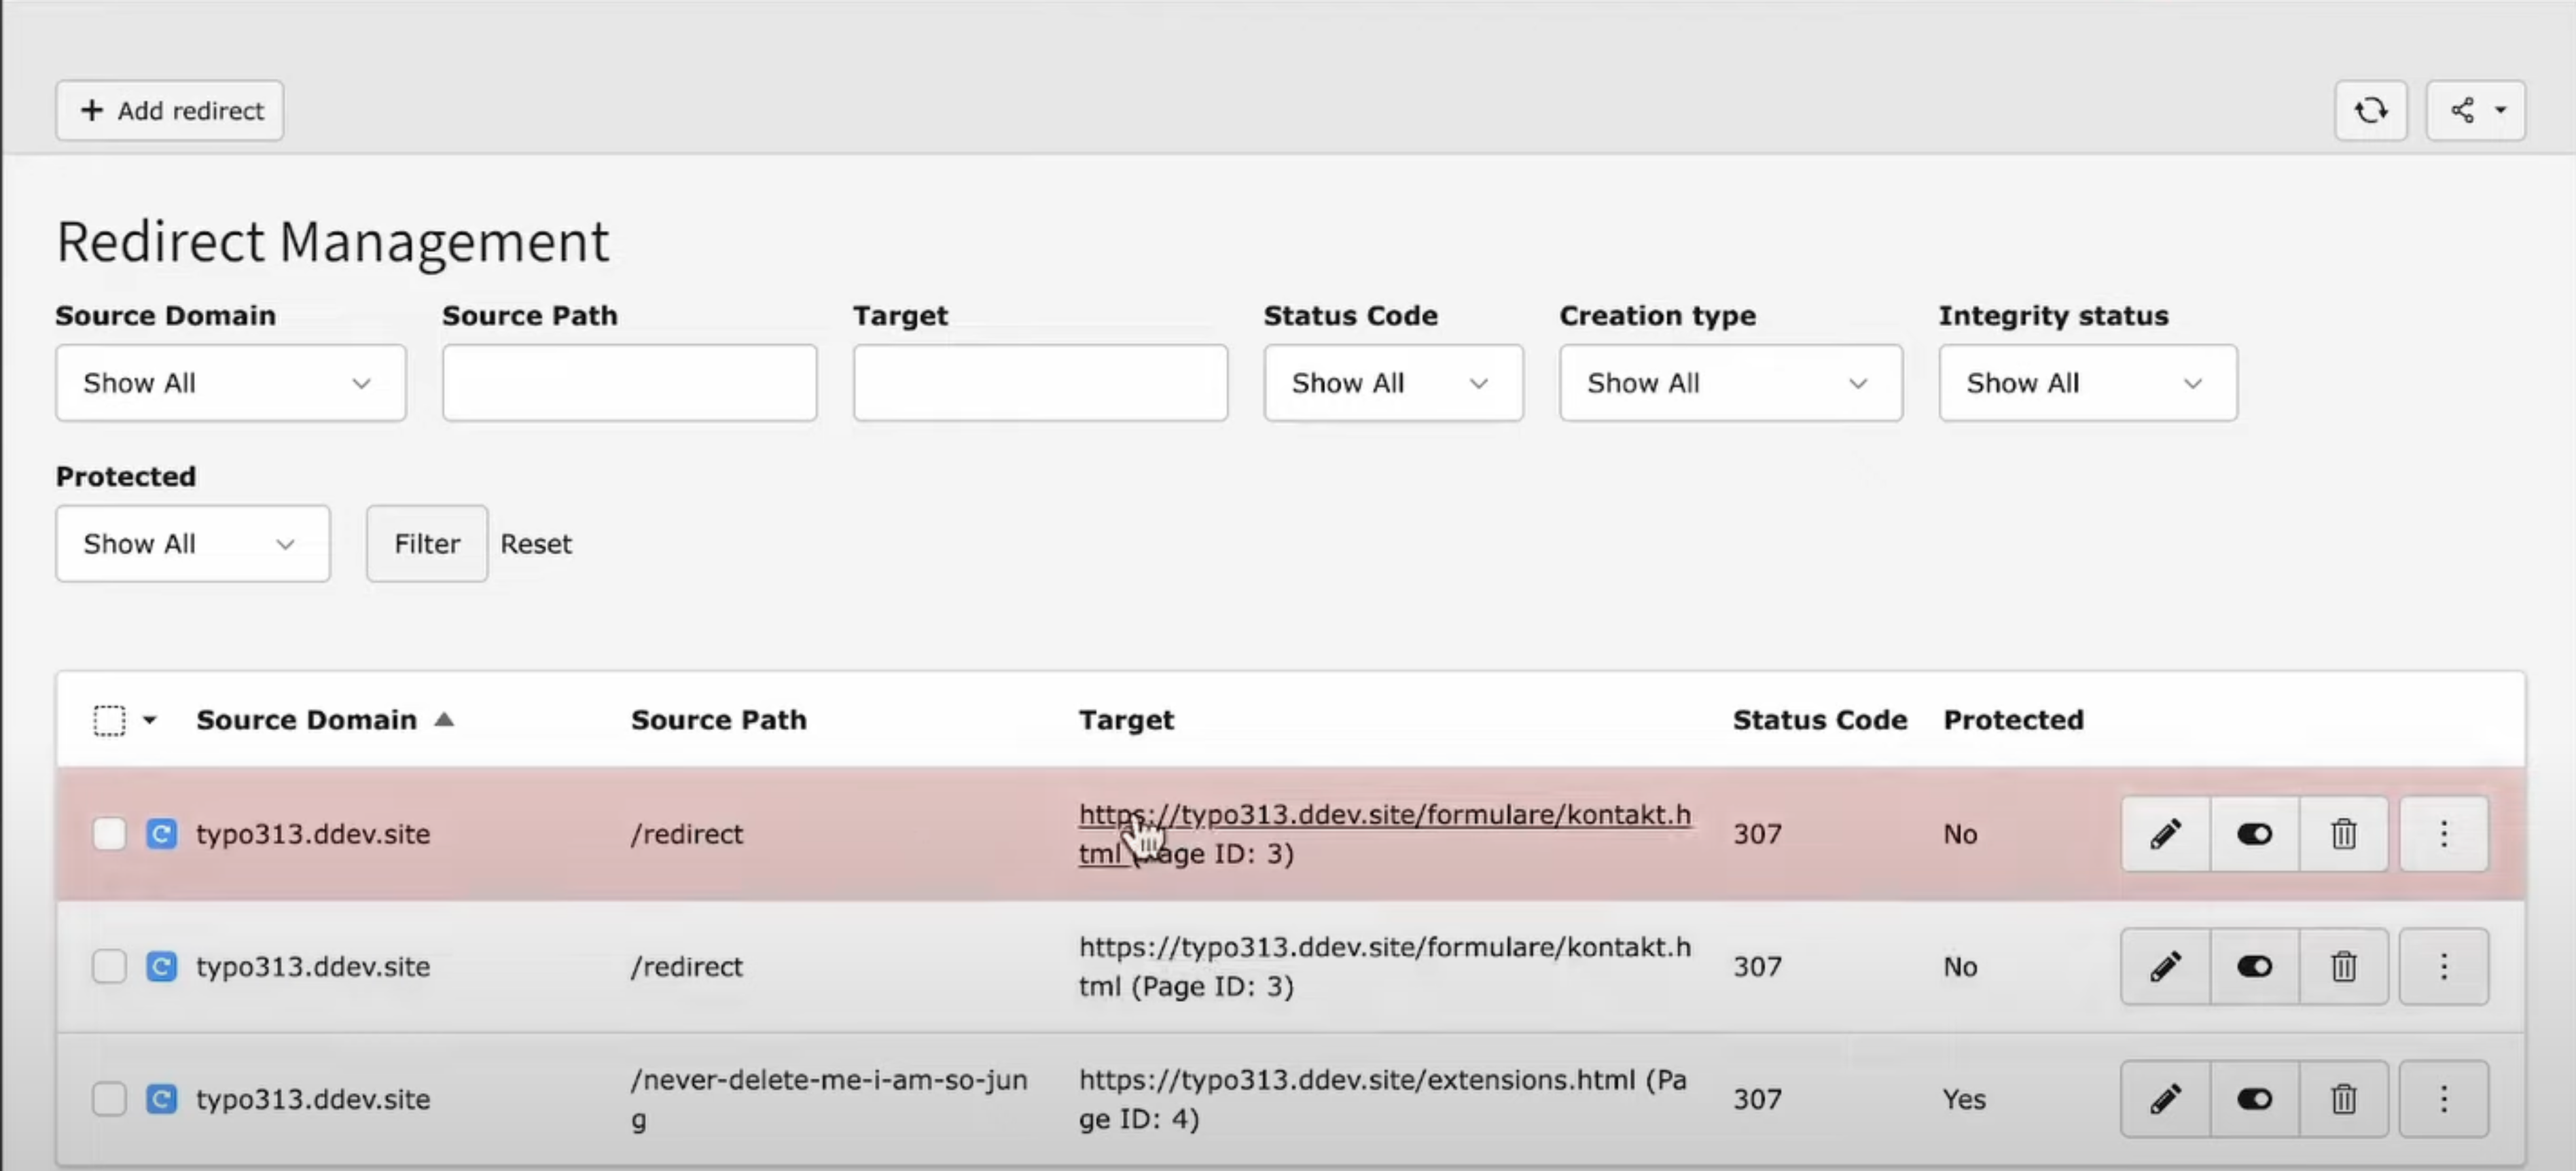Click the trash icon on the second /redirect row
Image resolution: width=2576 pixels, height=1171 pixels.
[2344, 966]
